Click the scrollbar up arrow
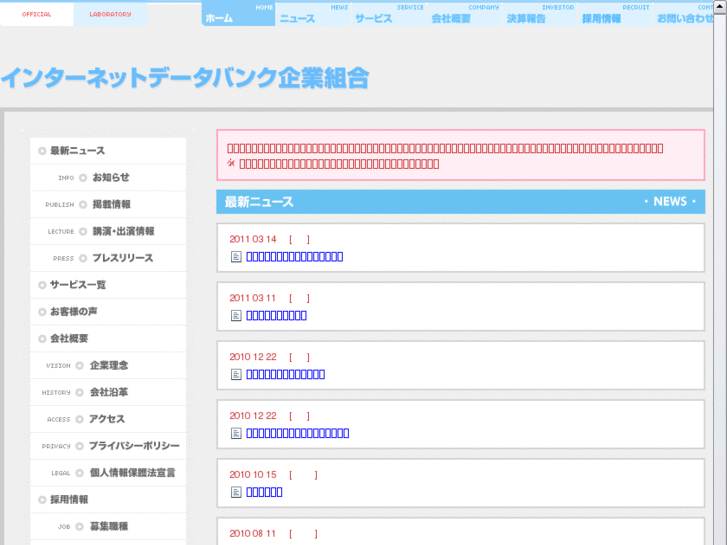 point(720,7)
